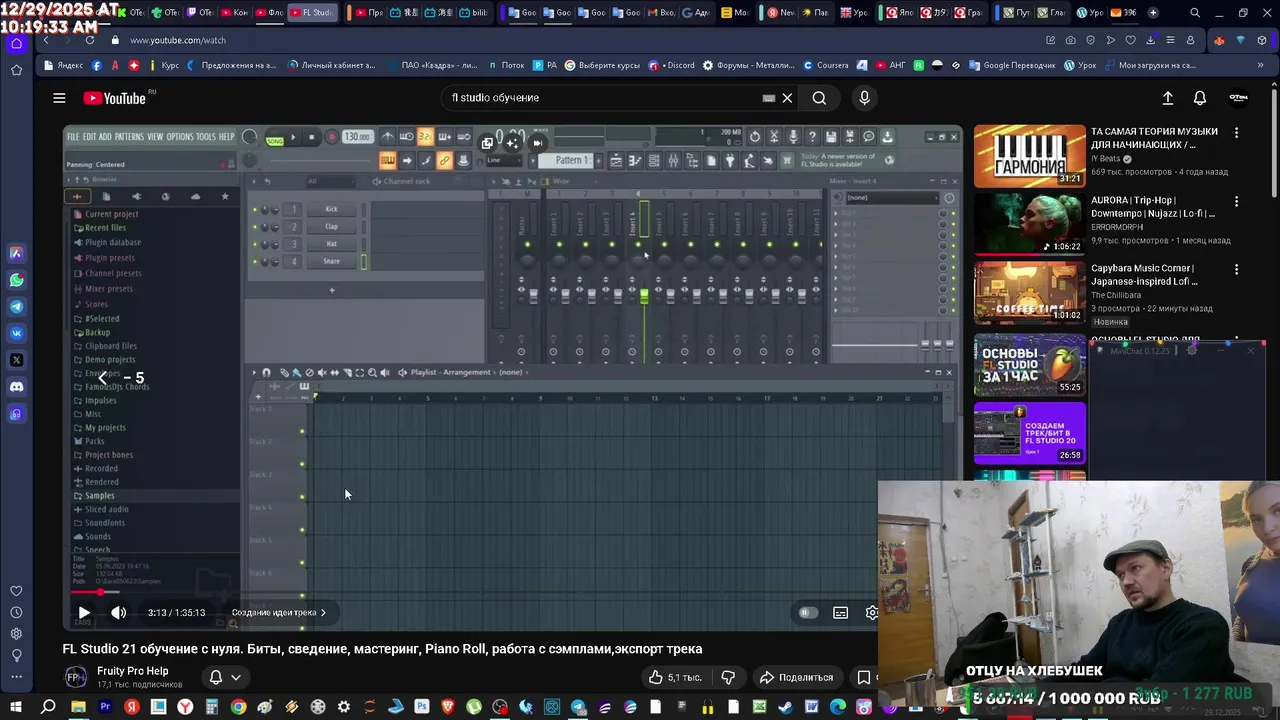This screenshot has height=720, width=1280.
Task: Mute the YouTube video volume
Action: pos(118,613)
